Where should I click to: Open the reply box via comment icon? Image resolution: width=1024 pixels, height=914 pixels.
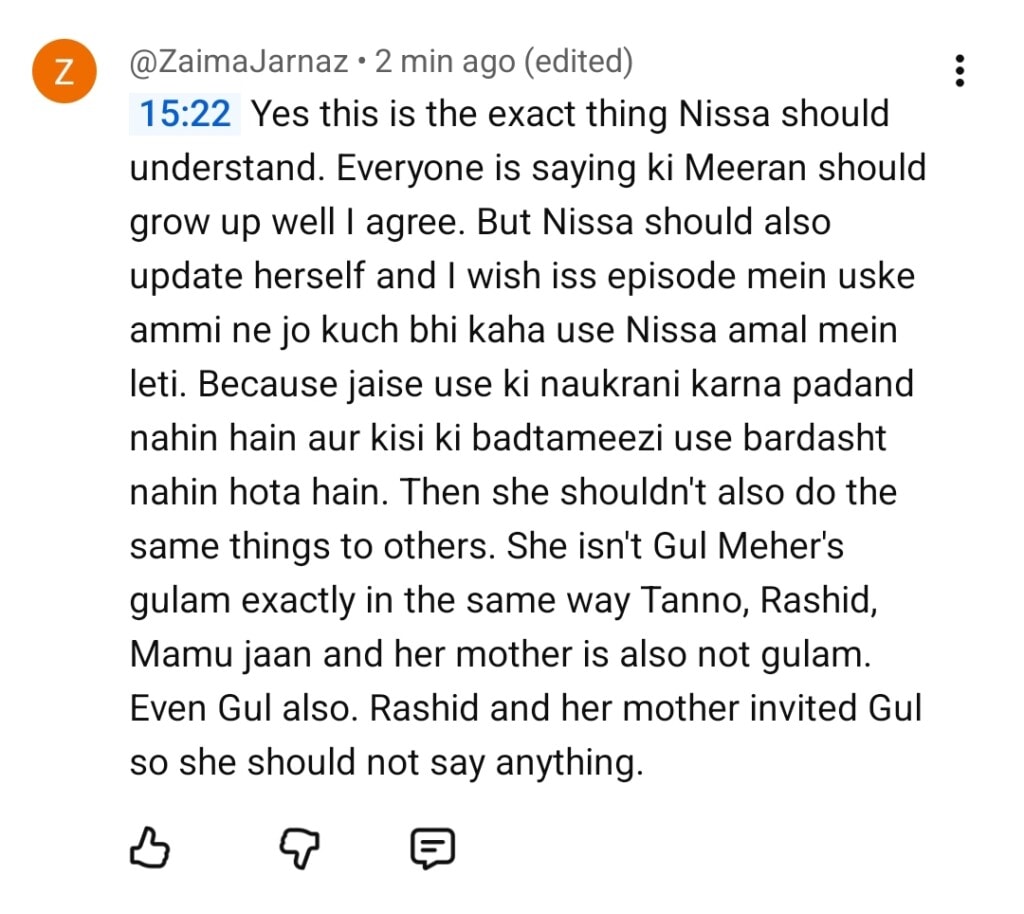[432, 847]
